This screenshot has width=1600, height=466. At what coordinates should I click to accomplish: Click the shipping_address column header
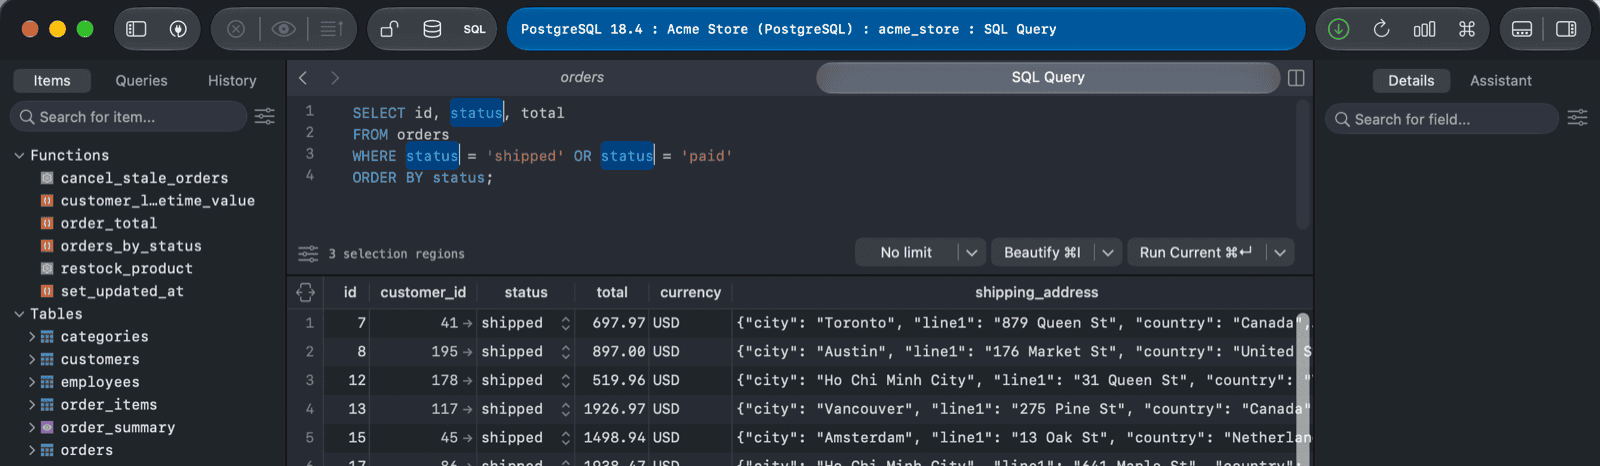point(1036,292)
